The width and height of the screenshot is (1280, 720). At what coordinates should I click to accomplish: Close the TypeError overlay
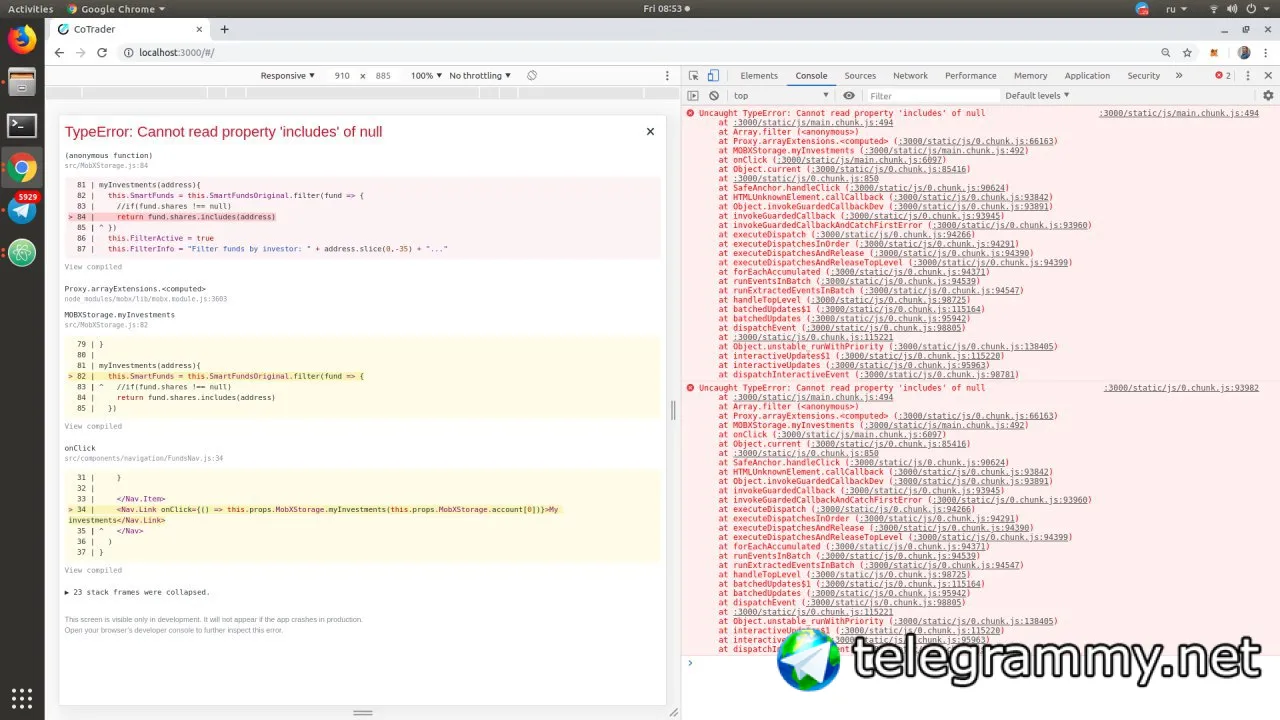coord(650,131)
